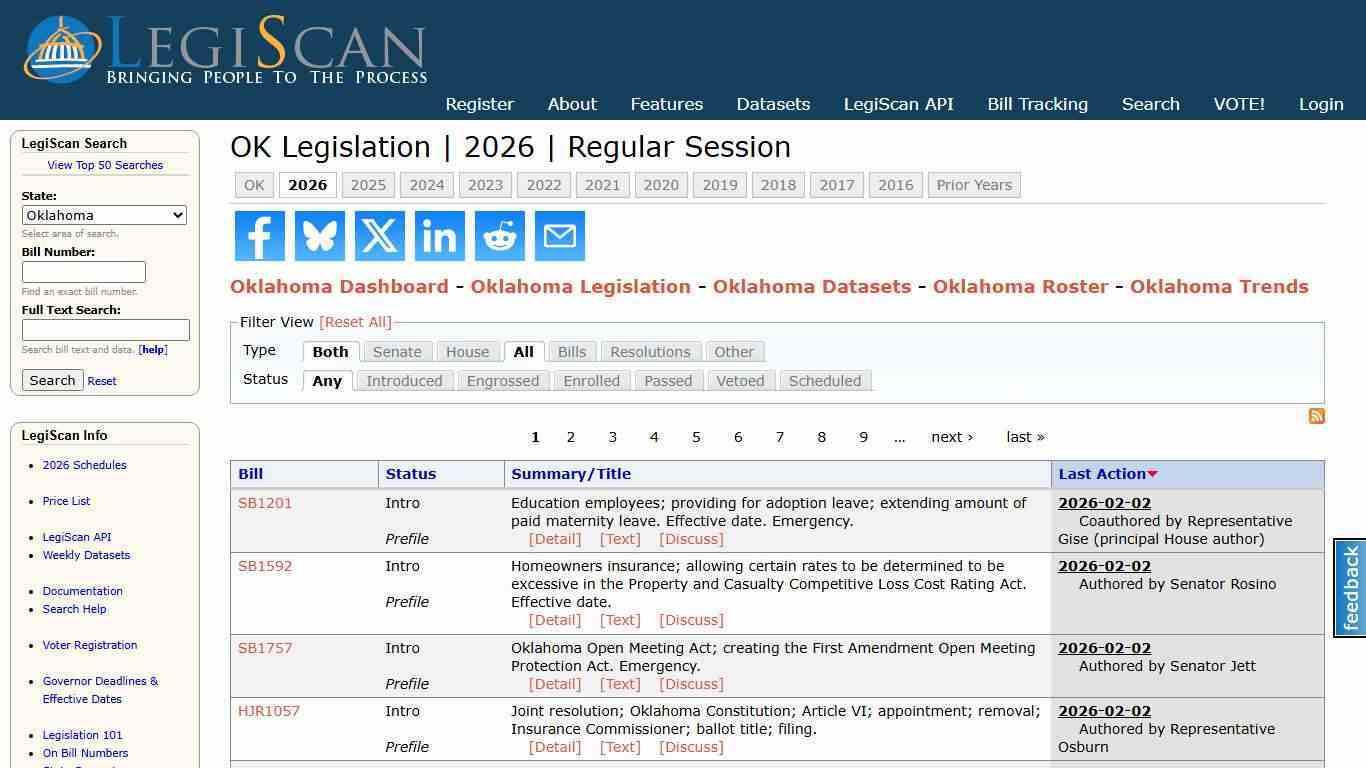Open the Datasets menu item
The height and width of the screenshot is (768, 1366).
click(x=772, y=104)
